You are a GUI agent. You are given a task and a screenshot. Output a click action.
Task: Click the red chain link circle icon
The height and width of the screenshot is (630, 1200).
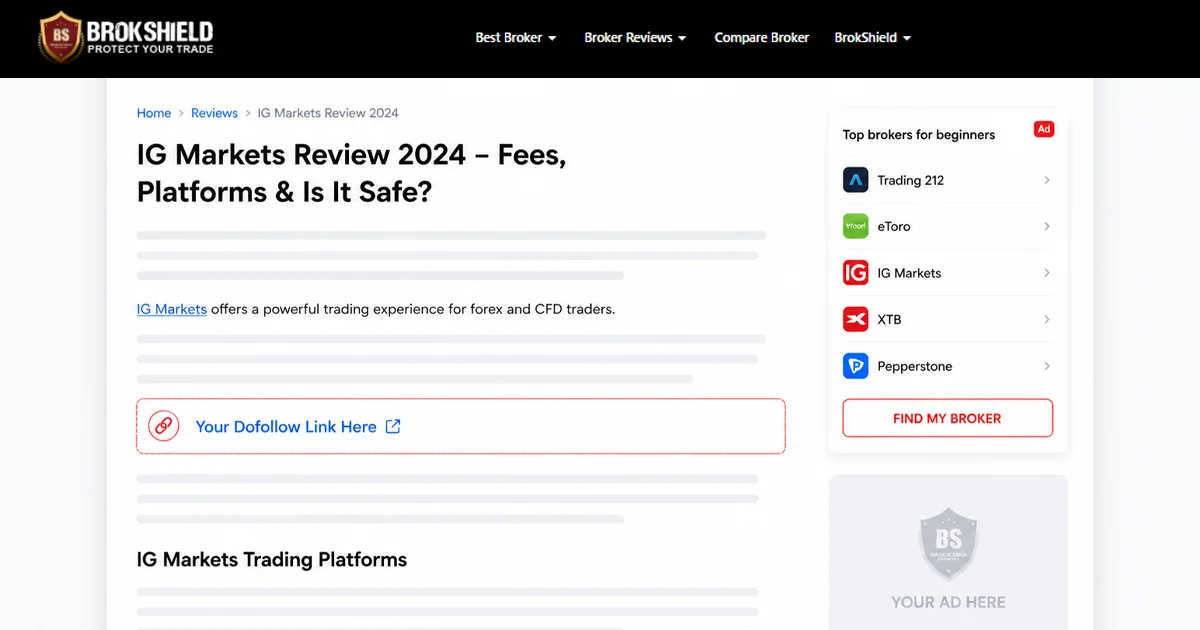(163, 426)
